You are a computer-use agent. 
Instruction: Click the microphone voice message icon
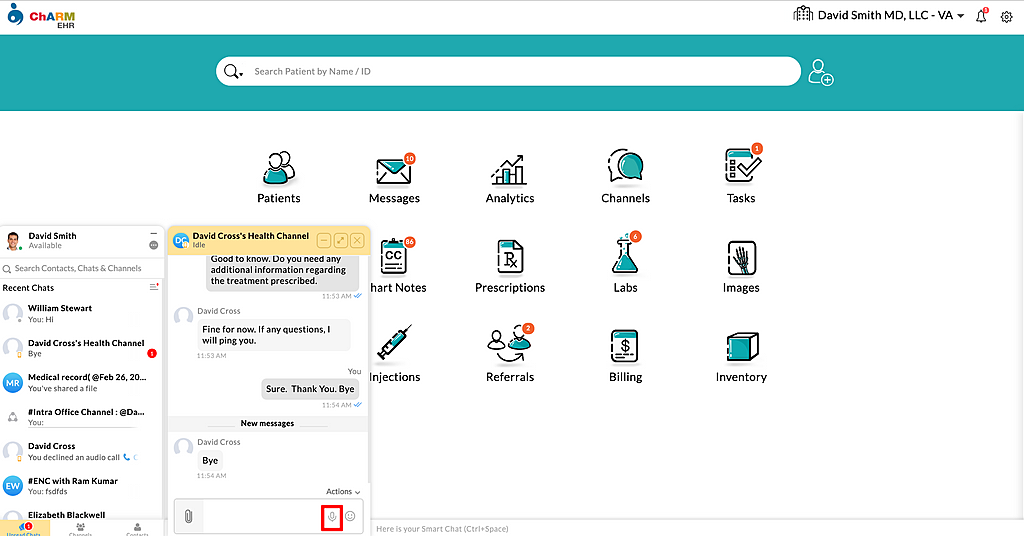click(x=332, y=517)
